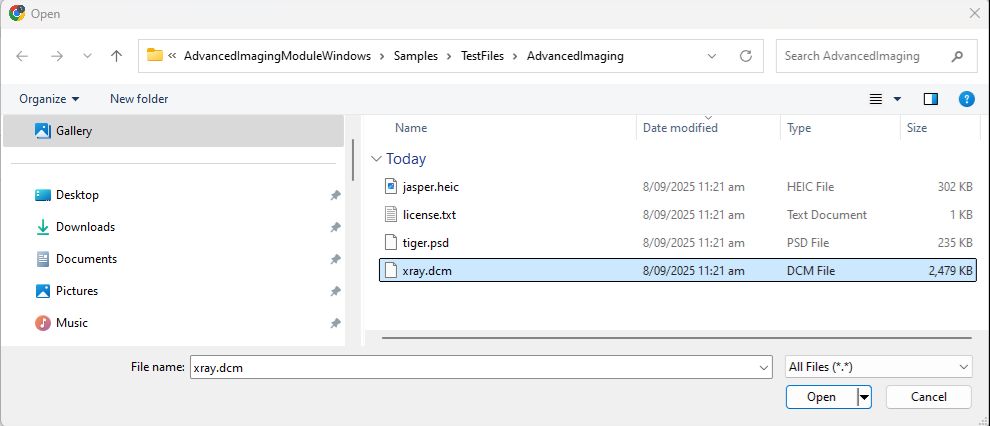
Task: Click the Documents icon in sidebar
Action: [x=42, y=259]
